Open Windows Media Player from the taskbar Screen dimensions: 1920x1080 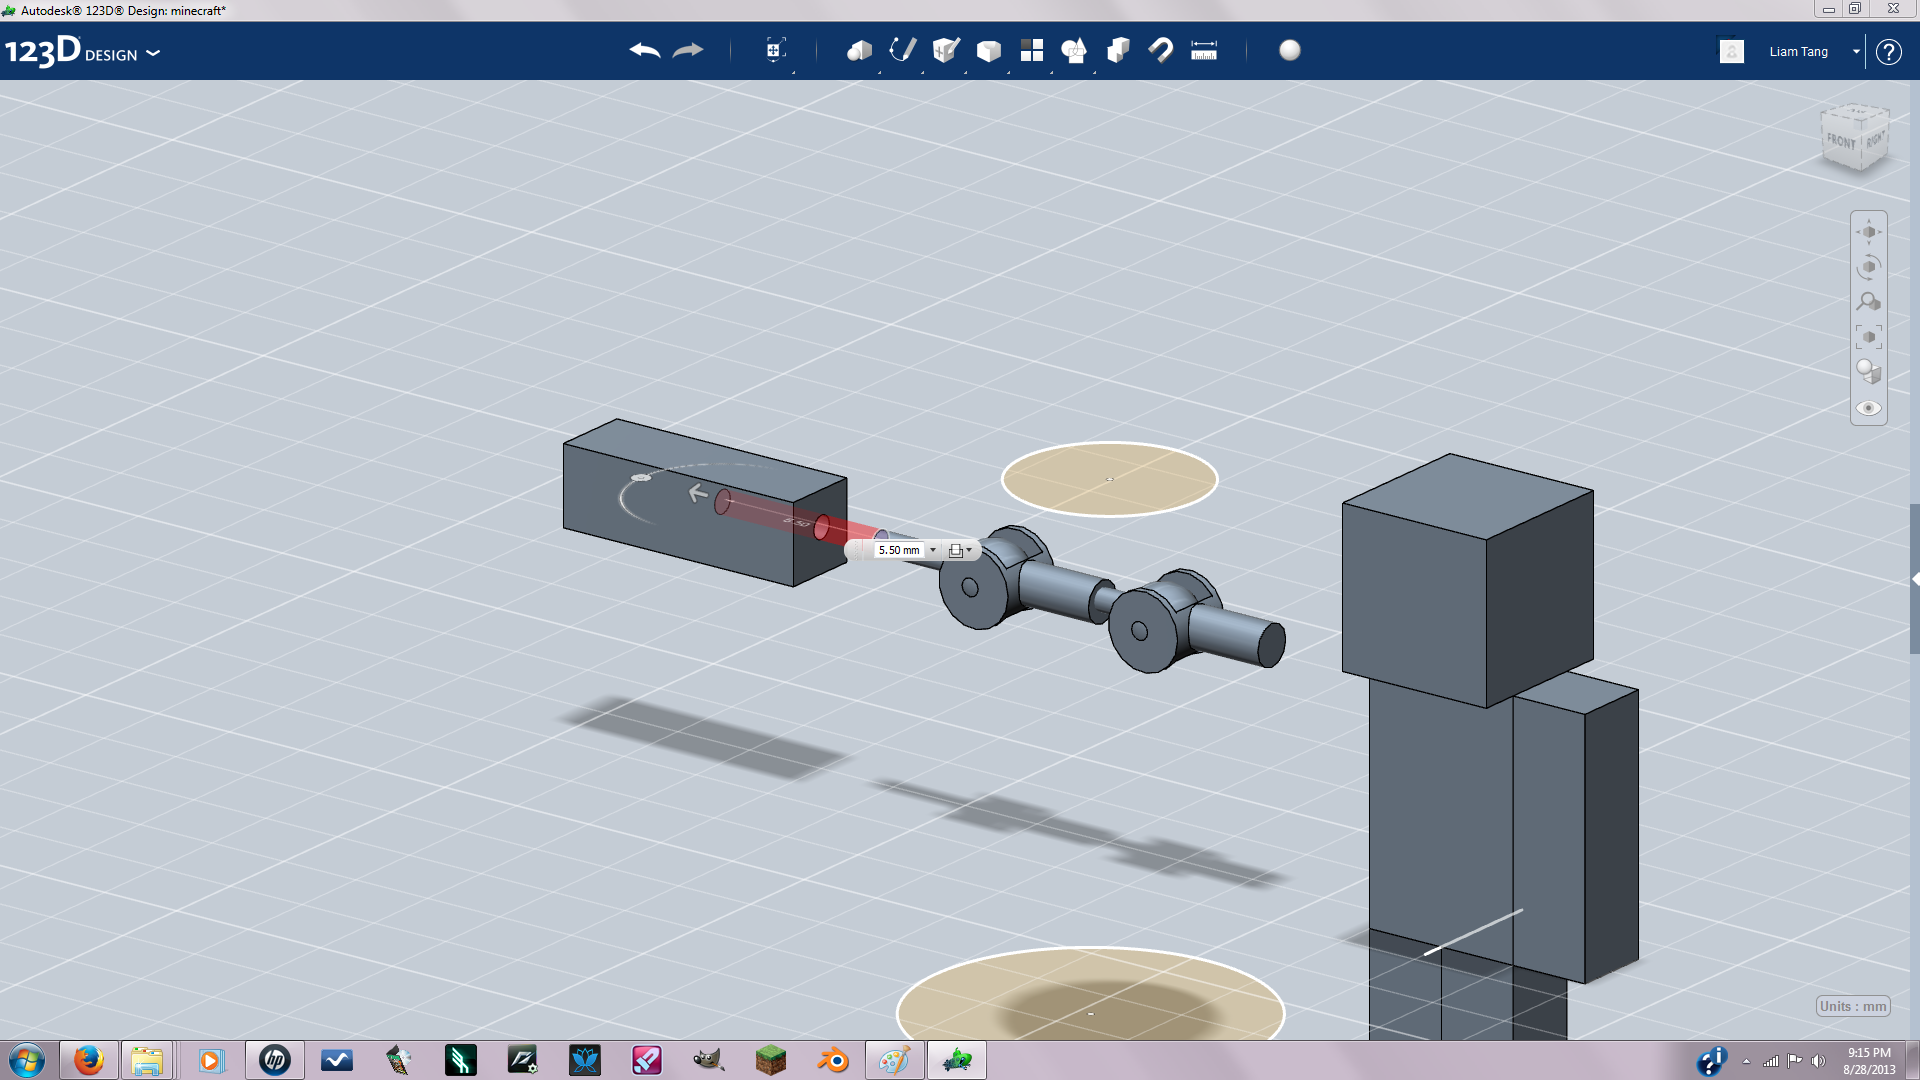[210, 1060]
